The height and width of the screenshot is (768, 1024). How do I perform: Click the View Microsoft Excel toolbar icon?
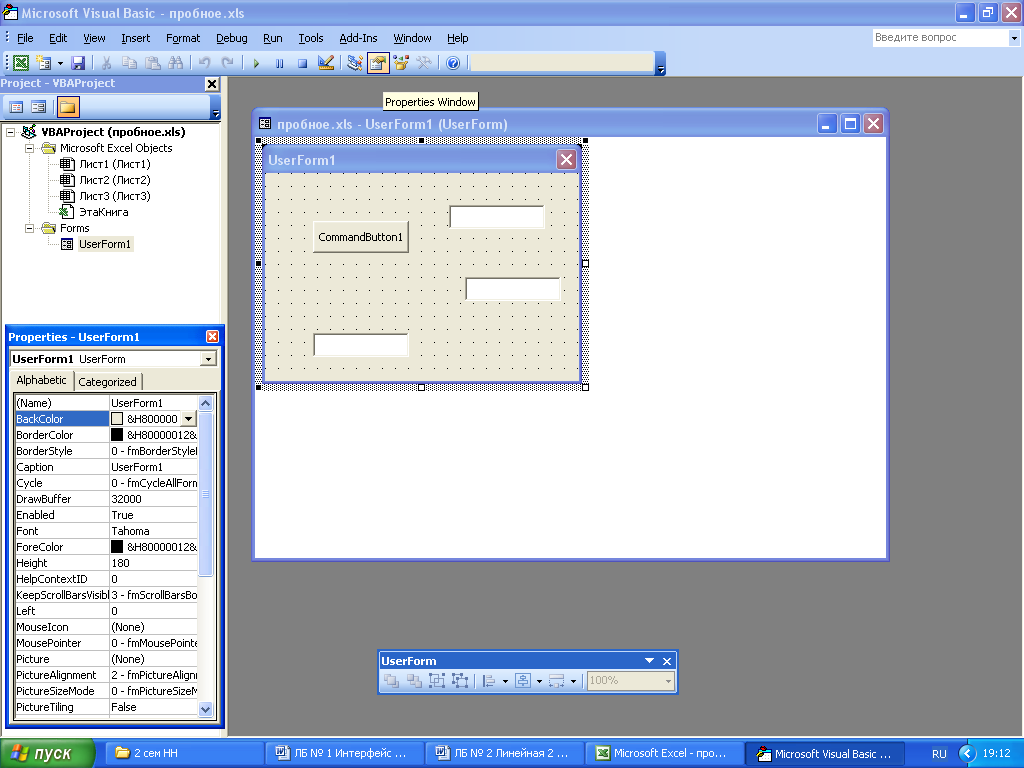click(x=21, y=63)
